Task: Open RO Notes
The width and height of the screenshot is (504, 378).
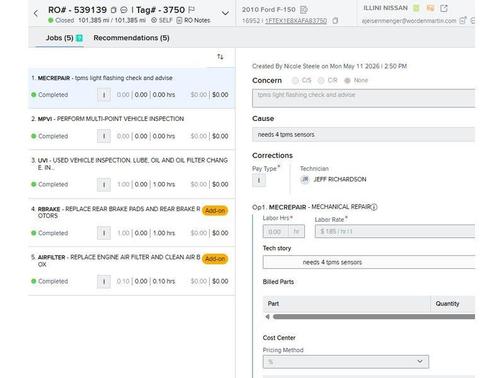Action: (x=193, y=20)
